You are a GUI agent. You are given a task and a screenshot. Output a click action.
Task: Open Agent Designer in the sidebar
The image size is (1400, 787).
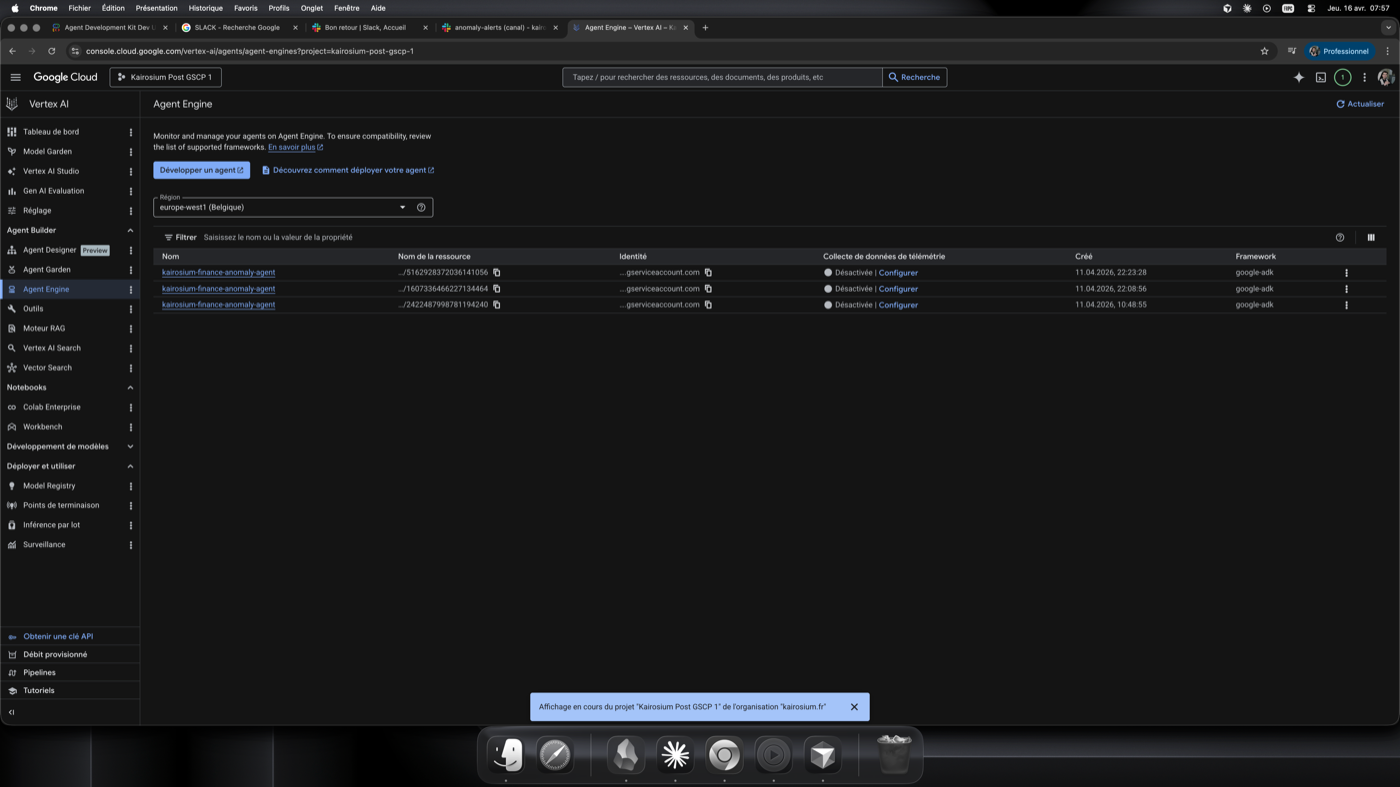tap(49, 250)
